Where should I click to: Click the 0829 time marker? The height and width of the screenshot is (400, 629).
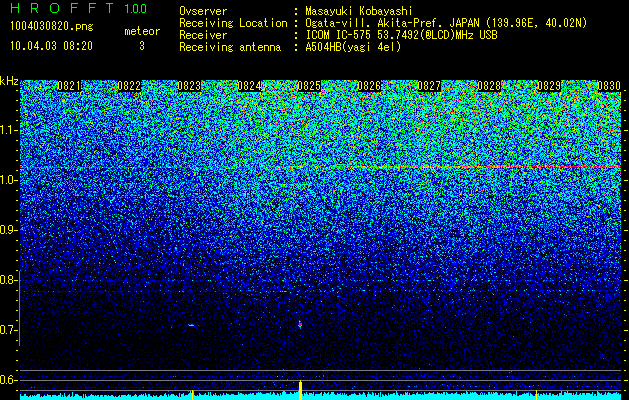click(549, 86)
